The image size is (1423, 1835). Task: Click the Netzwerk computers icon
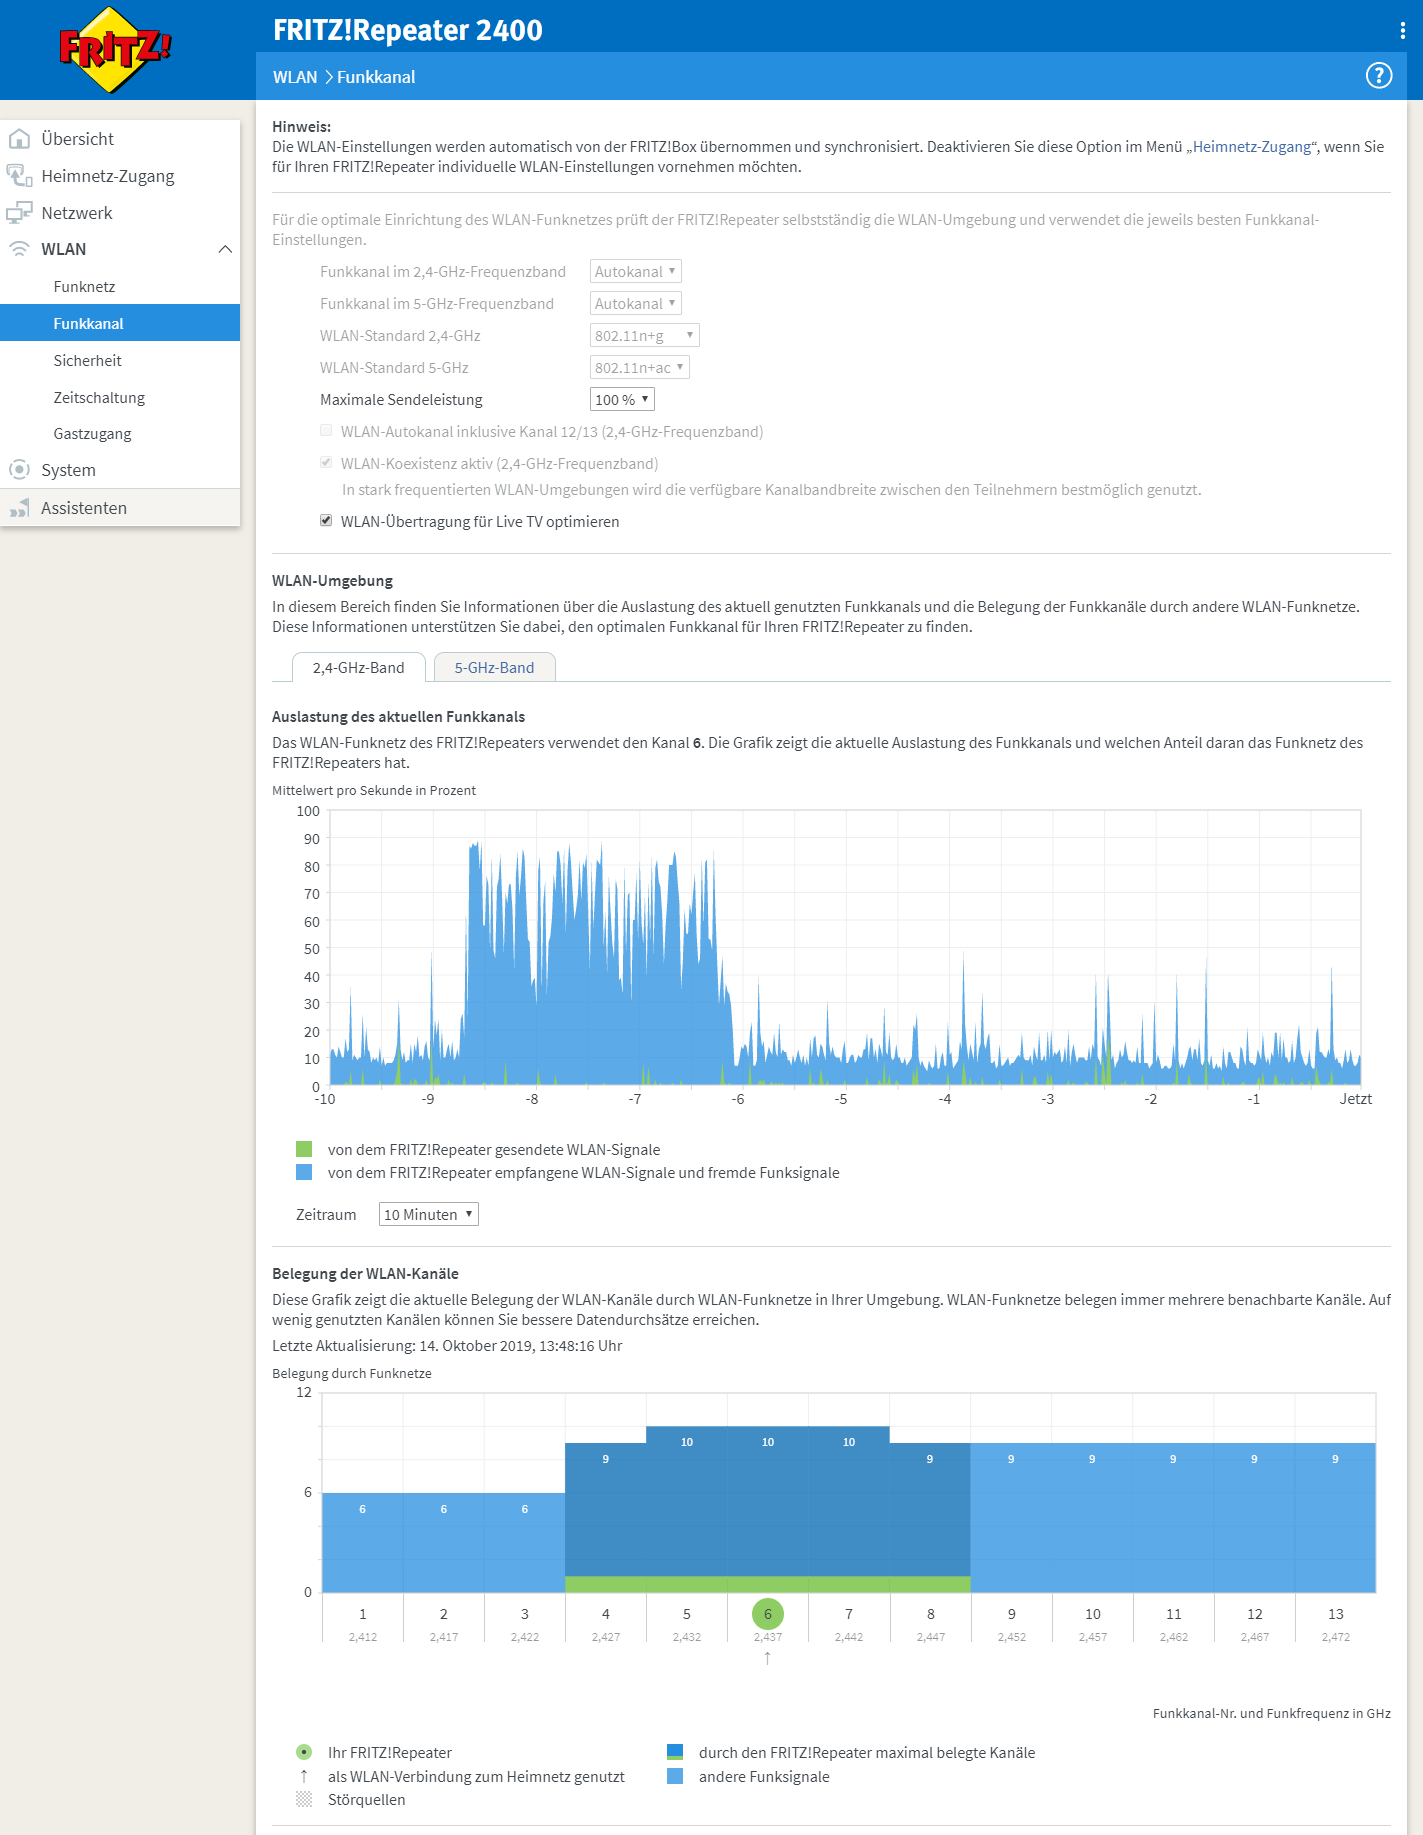(x=19, y=213)
